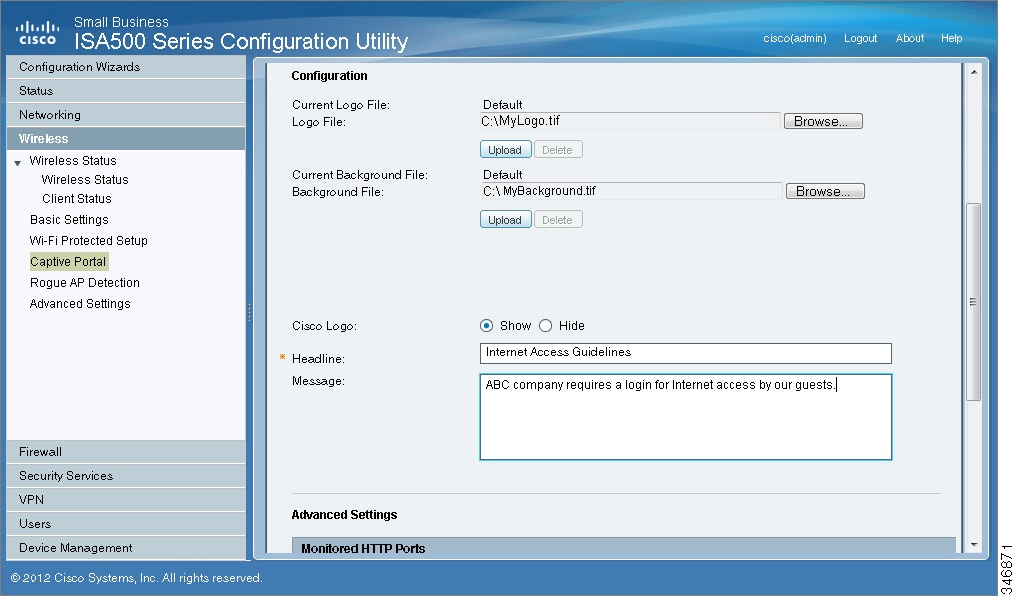Click Delete button under Logo File
This screenshot has height=596, width=1015.
point(557,149)
